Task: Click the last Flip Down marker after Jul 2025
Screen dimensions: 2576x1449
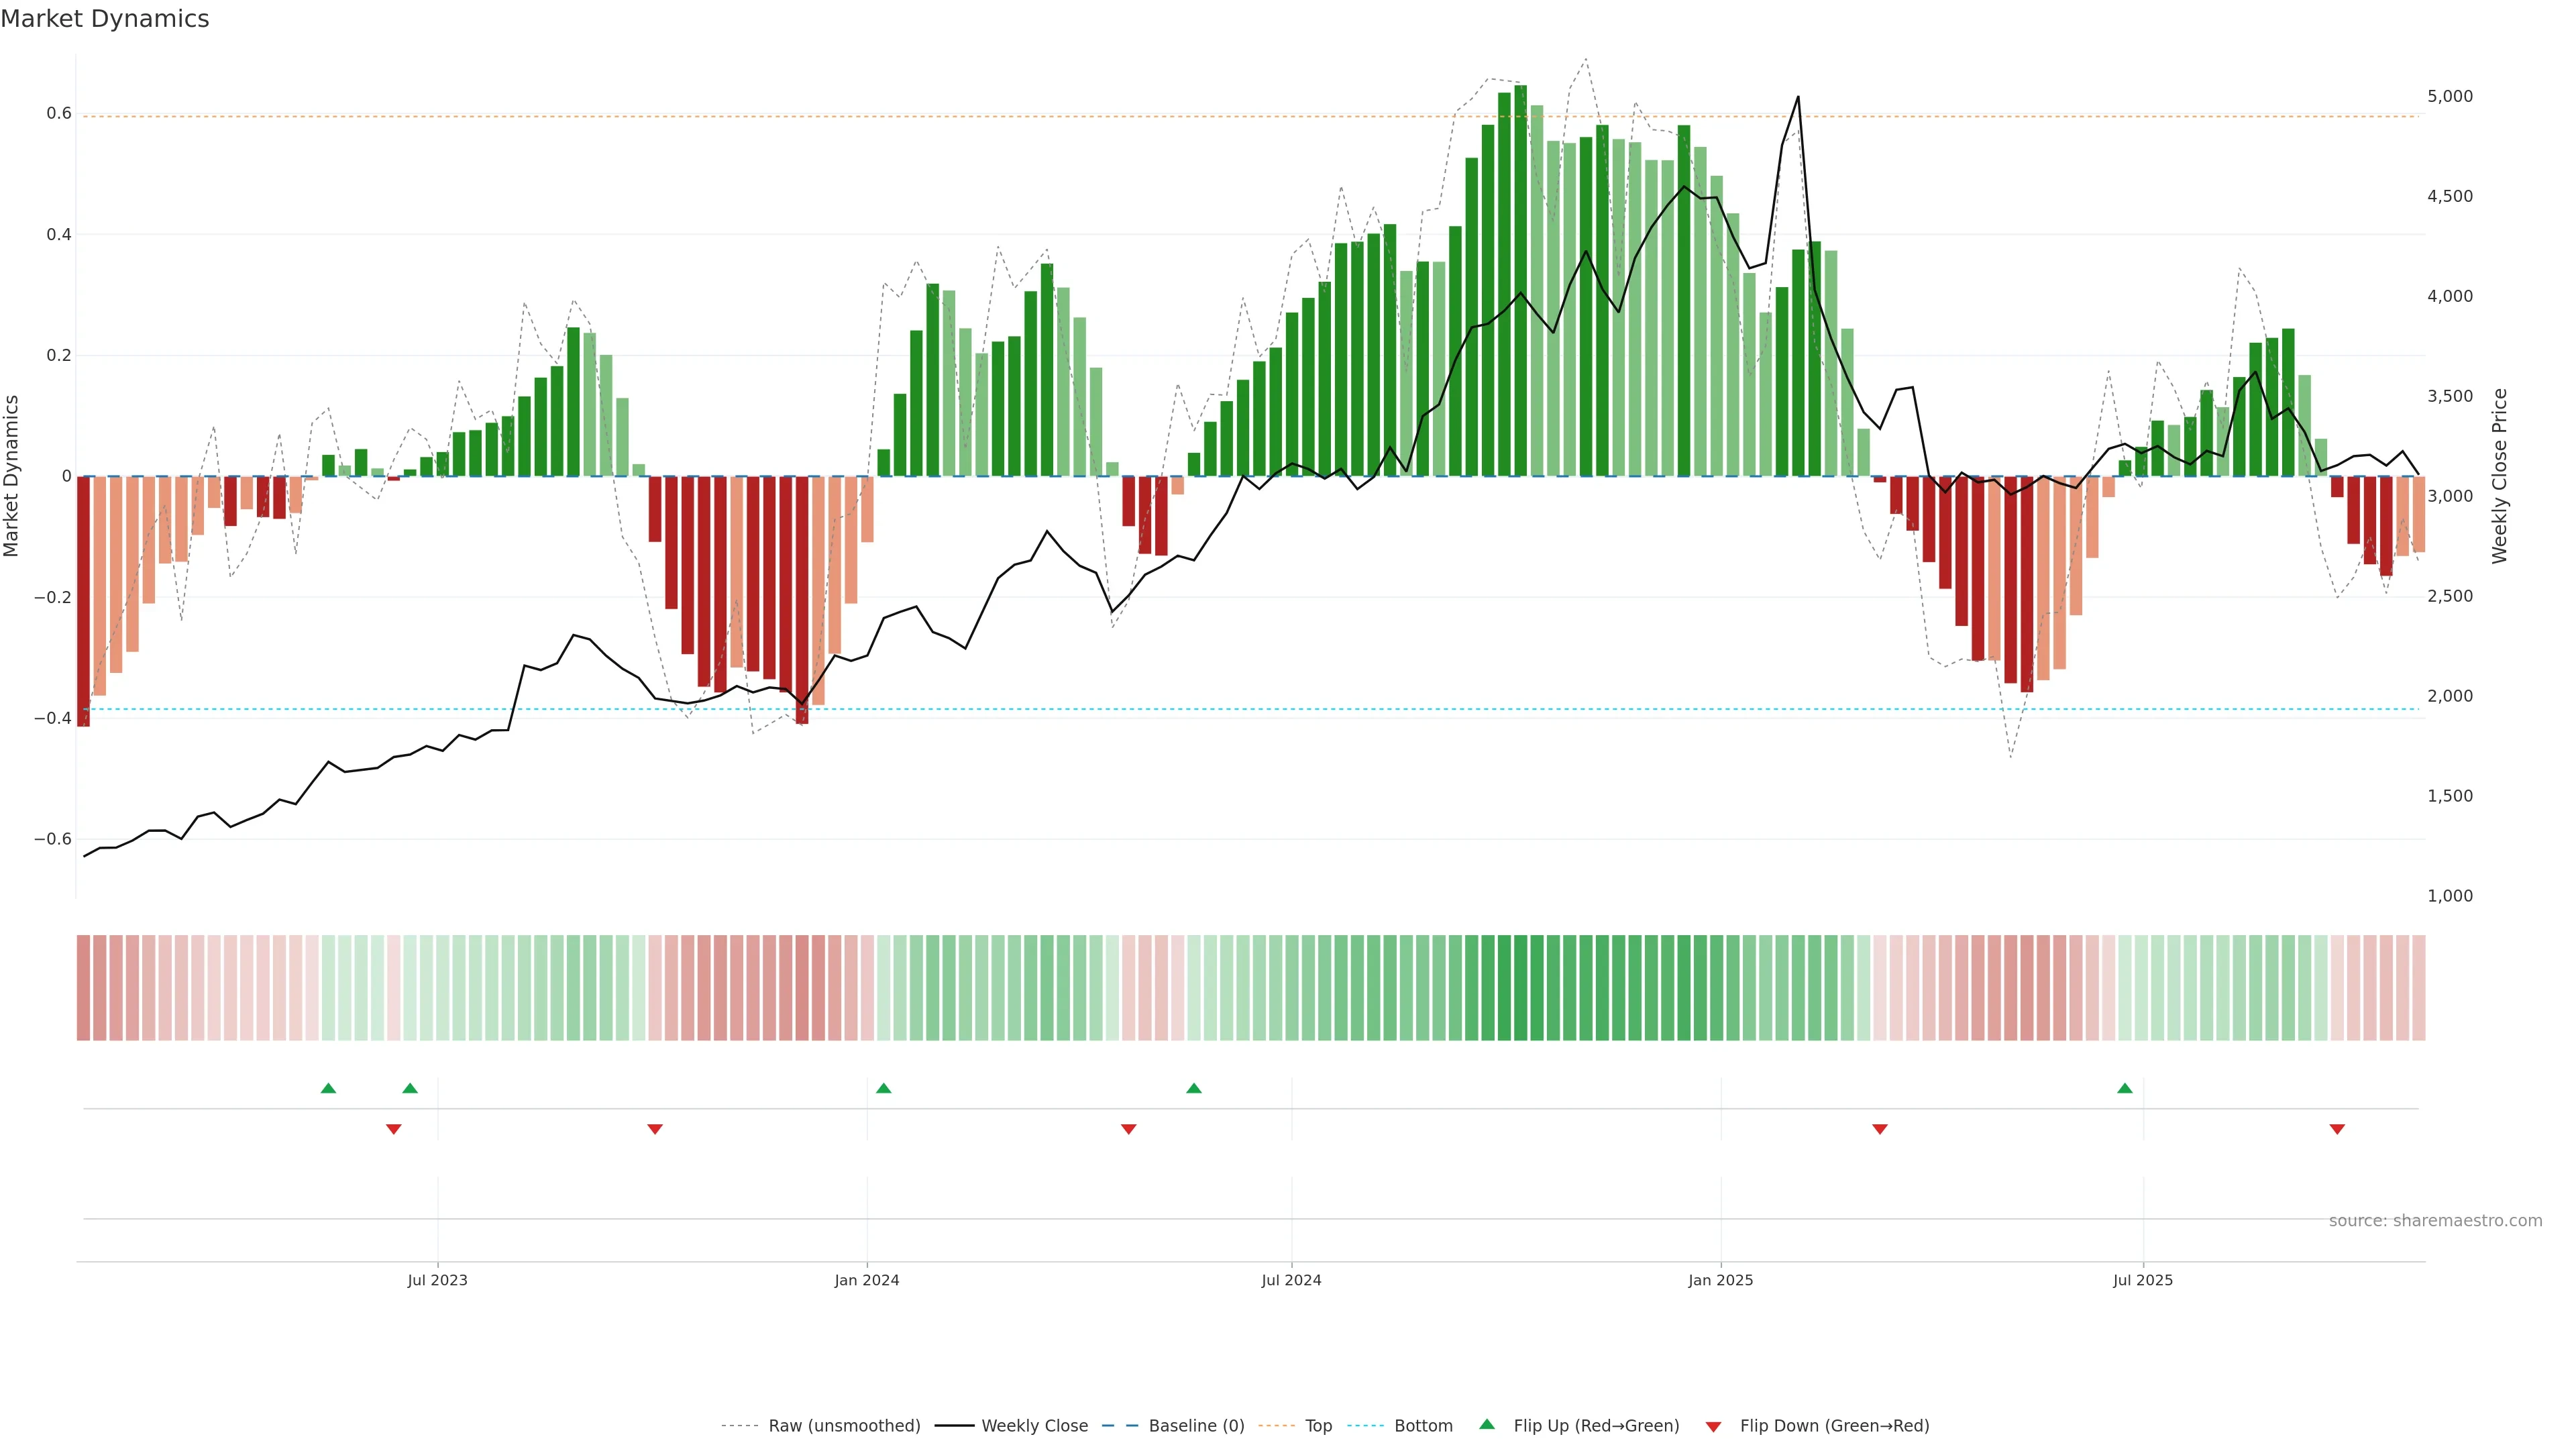Action: pos(2337,1129)
